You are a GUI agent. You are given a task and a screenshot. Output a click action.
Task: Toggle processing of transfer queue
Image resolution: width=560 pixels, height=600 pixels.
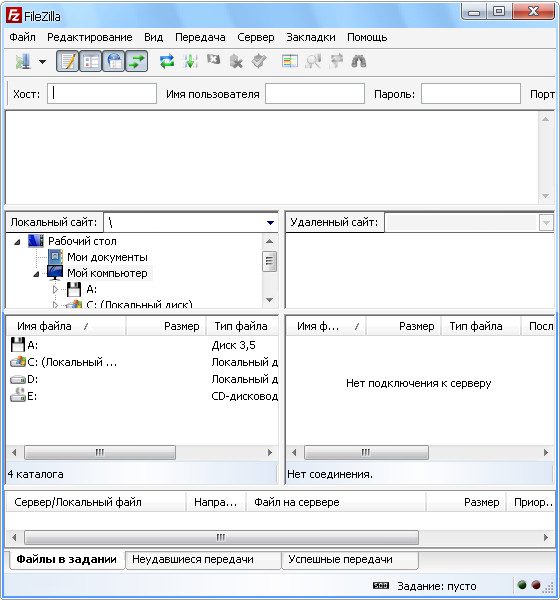[190, 61]
